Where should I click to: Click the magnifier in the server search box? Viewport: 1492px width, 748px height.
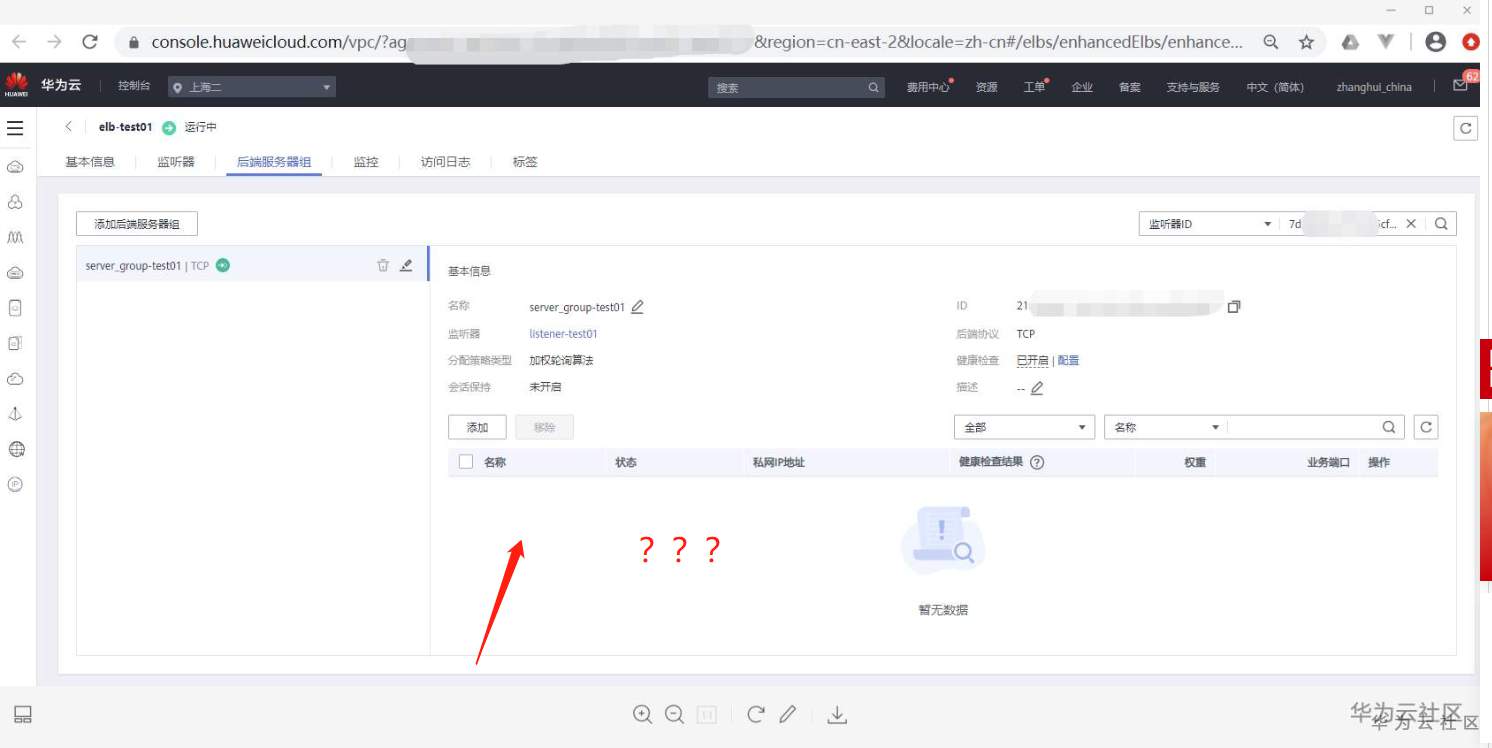coord(1389,427)
